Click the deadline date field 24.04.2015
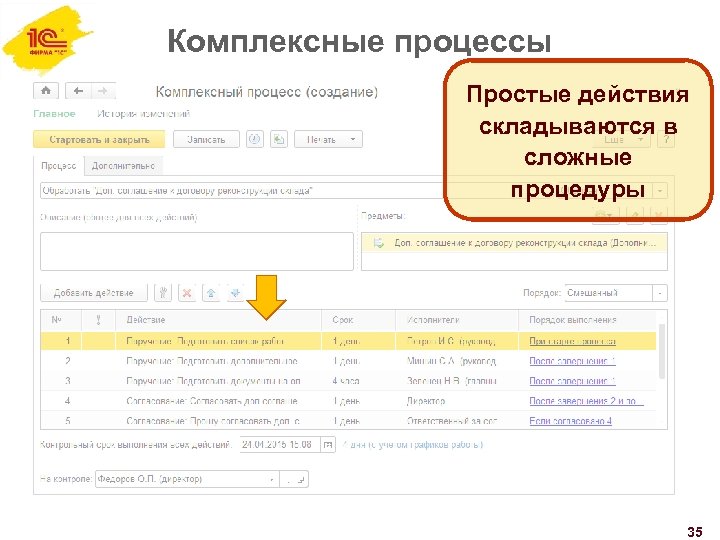 click(x=280, y=444)
